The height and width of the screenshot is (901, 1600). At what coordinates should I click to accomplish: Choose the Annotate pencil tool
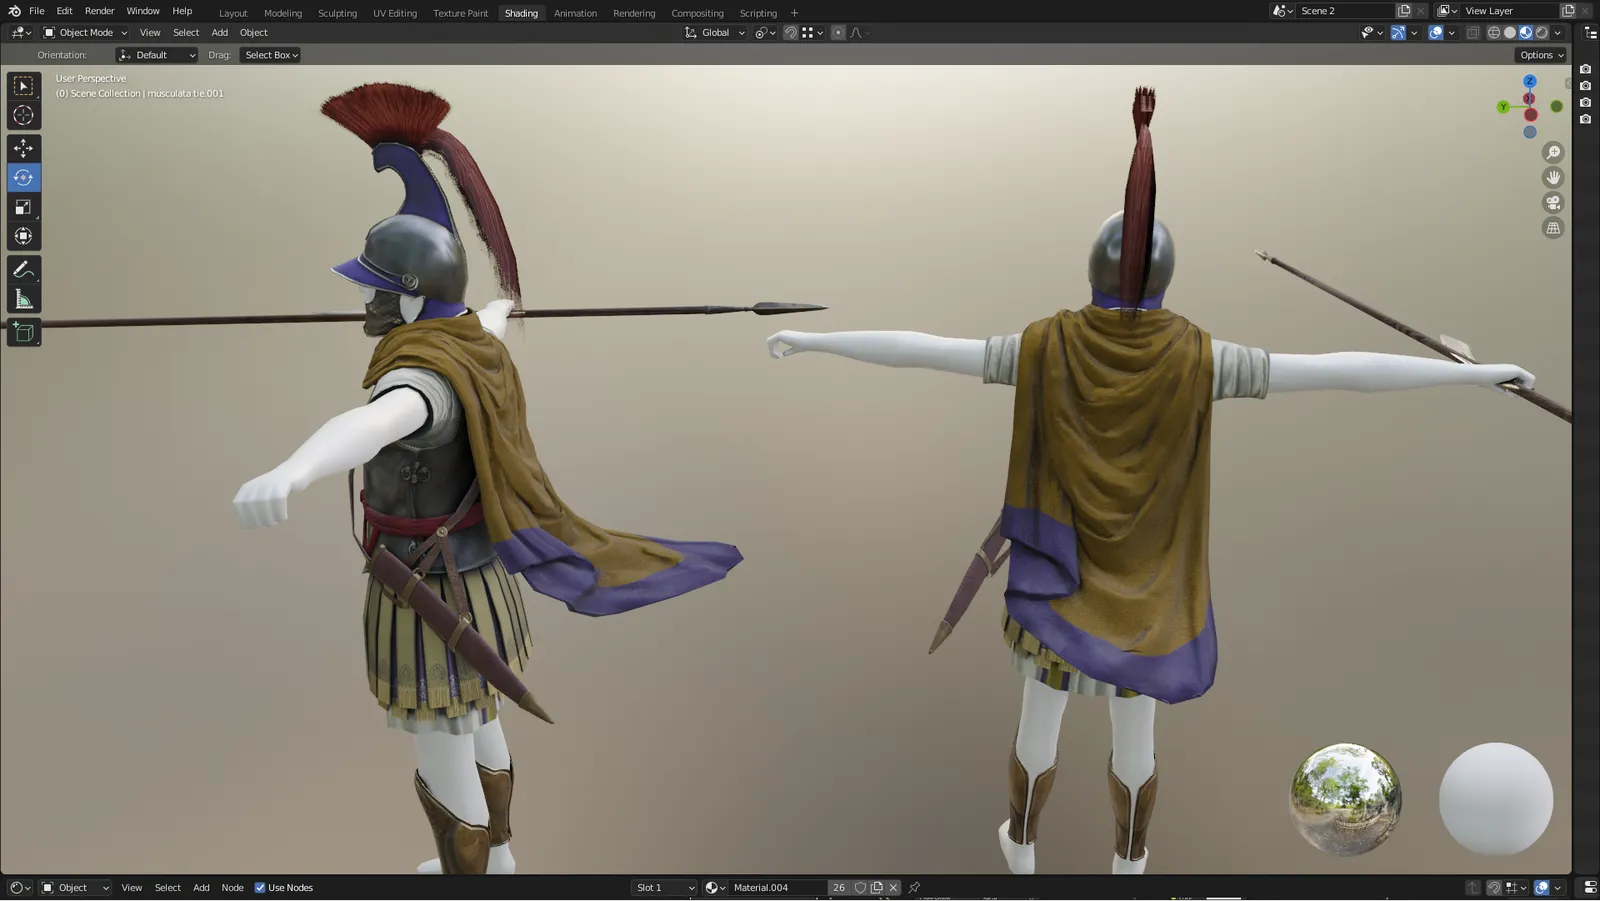coord(23,270)
